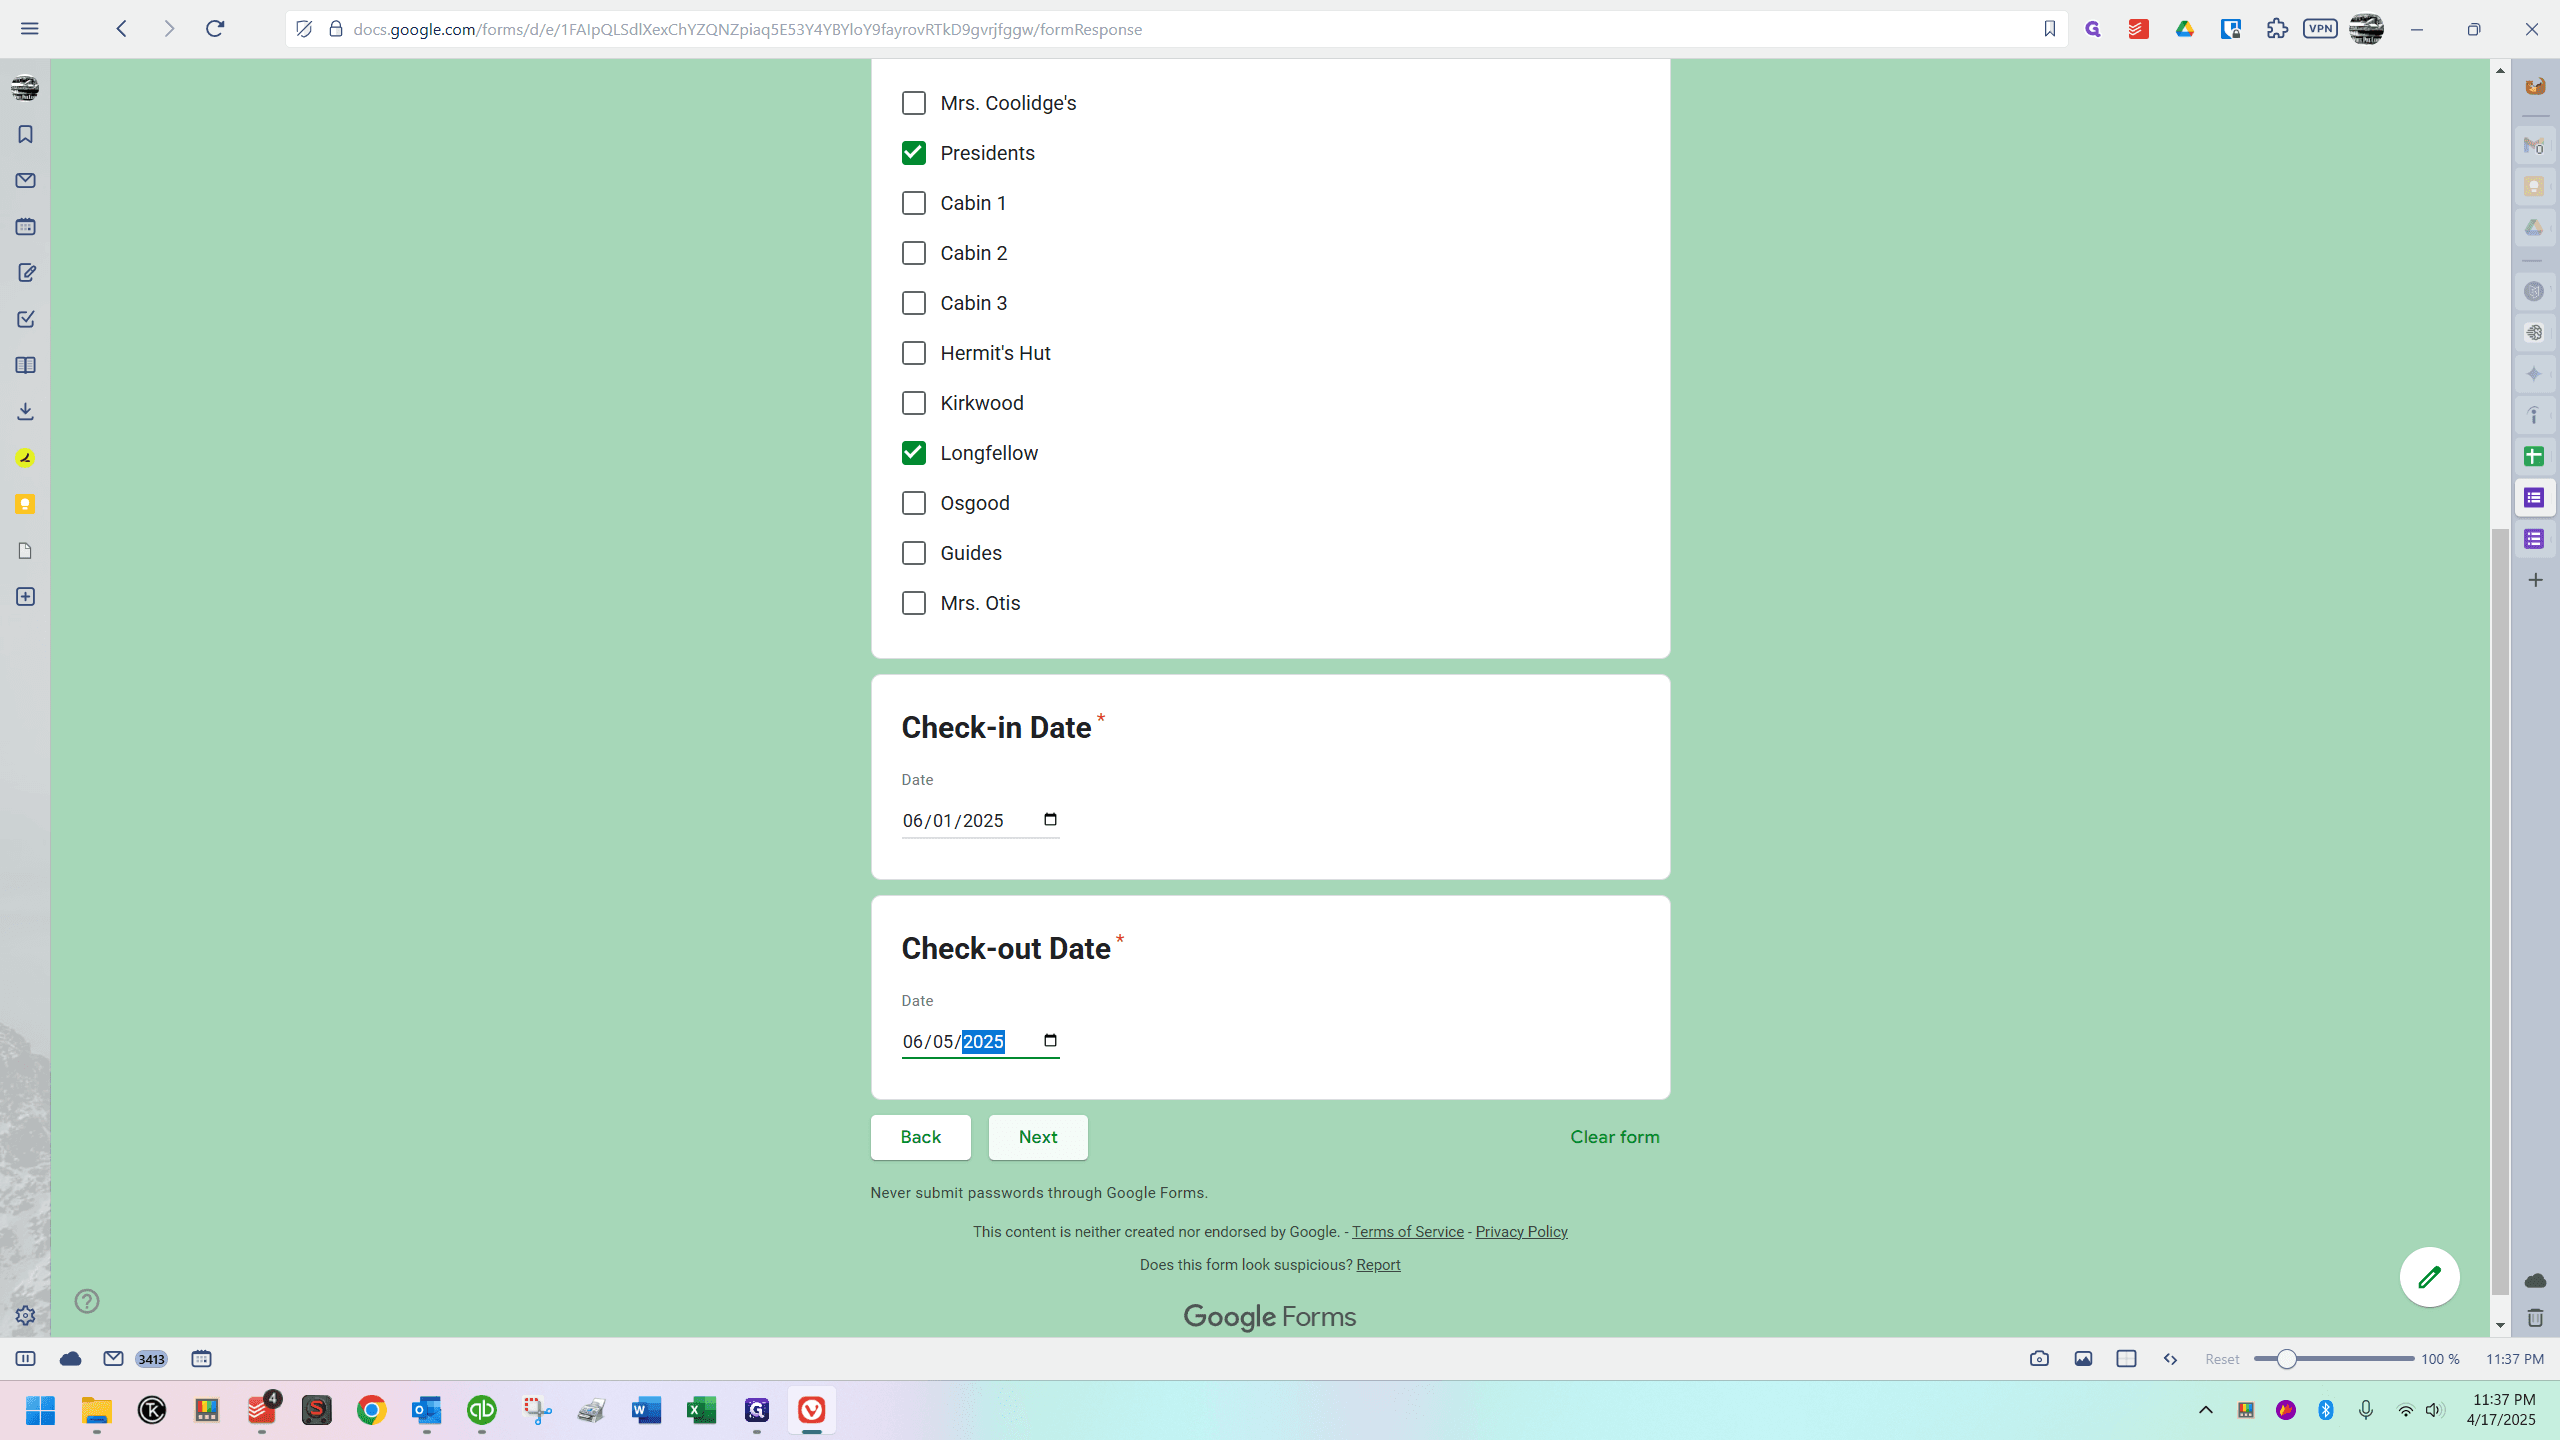Check the Osgood checkbox
This screenshot has height=1440, width=2560.
913,503
